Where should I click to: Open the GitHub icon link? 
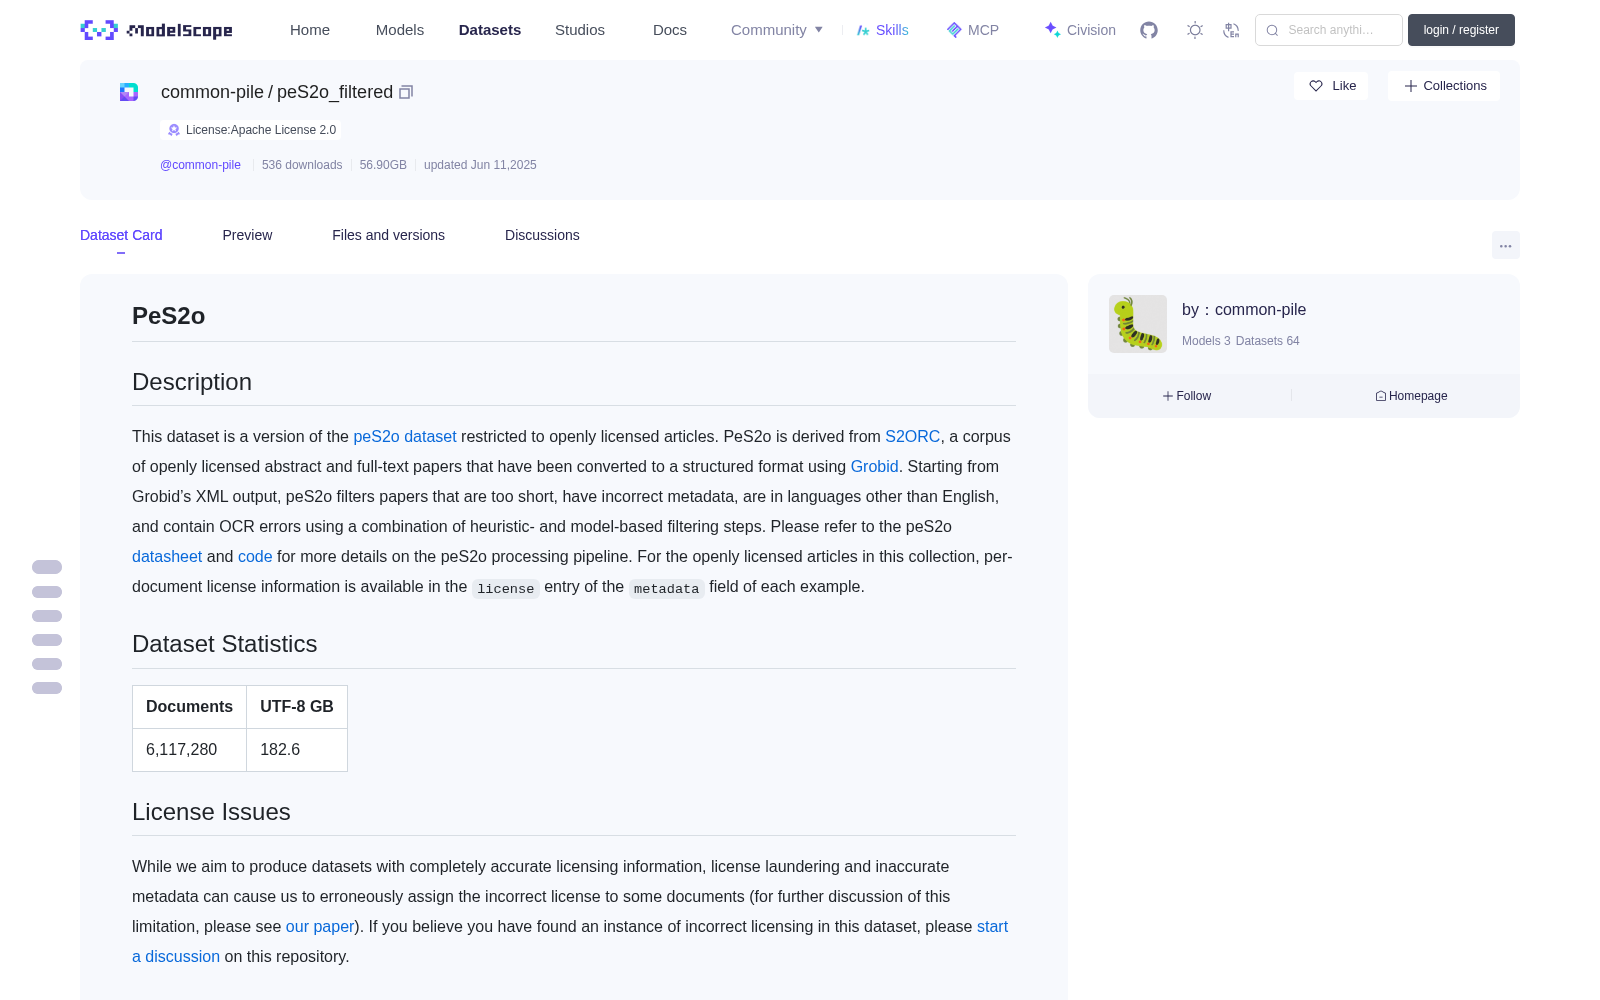(1149, 30)
